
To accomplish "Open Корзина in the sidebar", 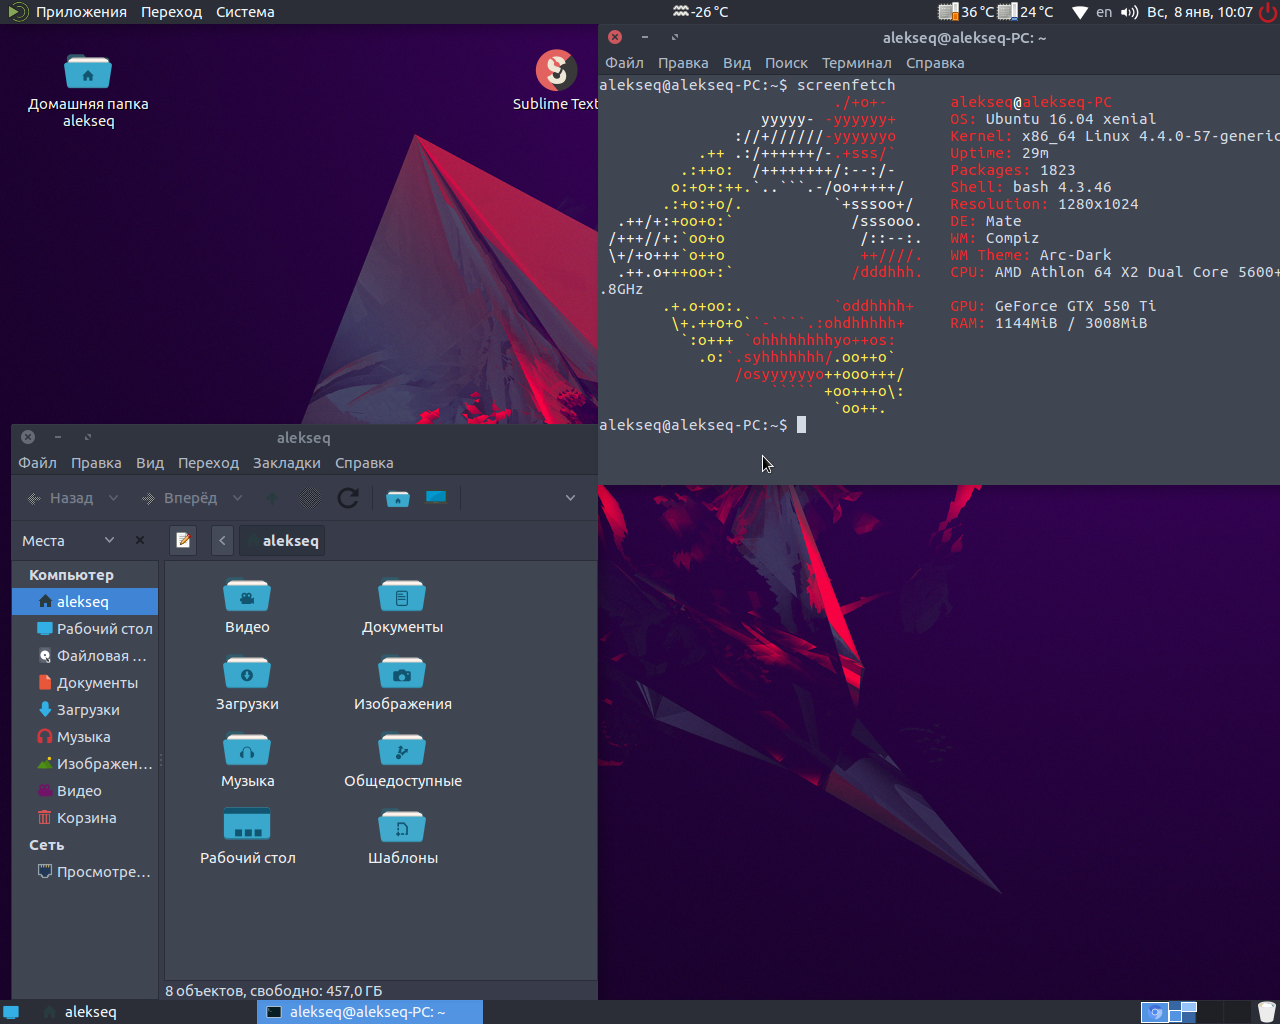I will click(86, 818).
